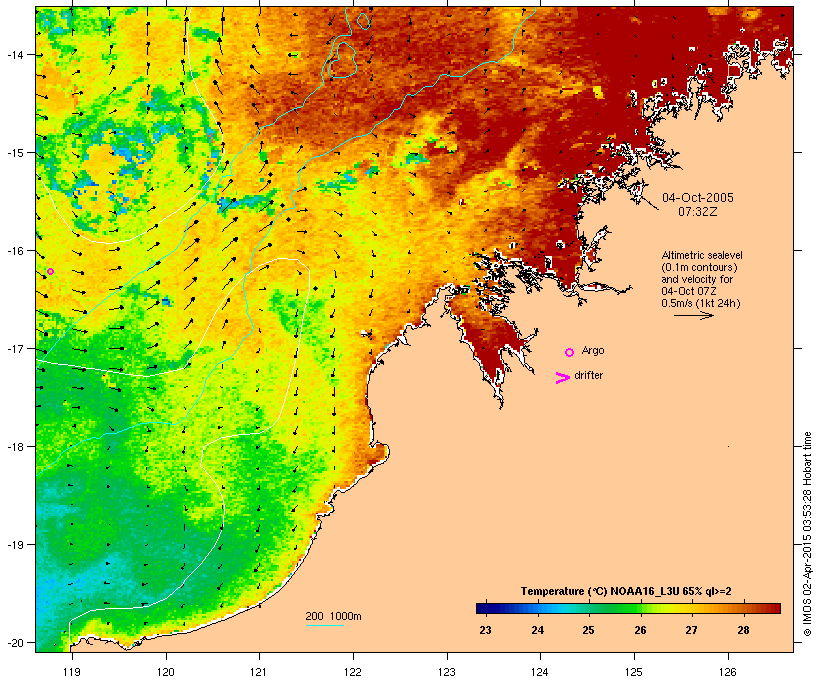Click the longitude label '123'
This screenshot has height=680, width=820.
pyautogui.click(x=447, y=672)
